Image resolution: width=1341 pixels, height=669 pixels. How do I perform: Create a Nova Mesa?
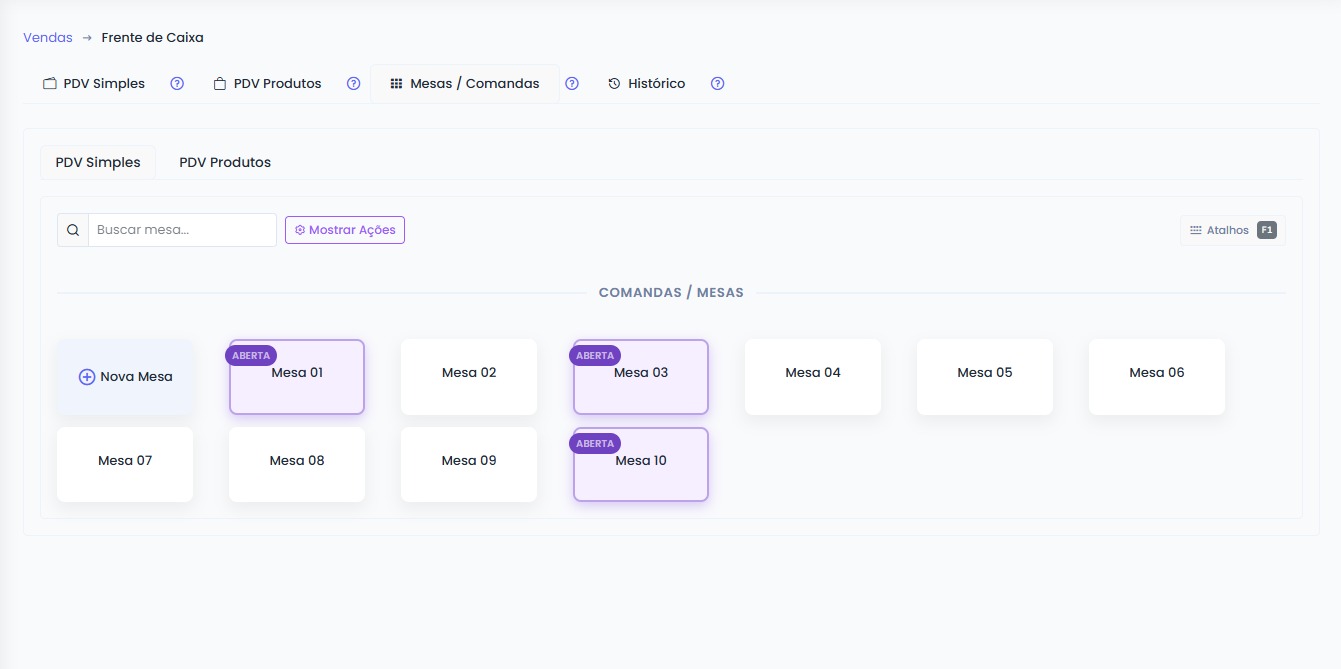click(125, 377)
